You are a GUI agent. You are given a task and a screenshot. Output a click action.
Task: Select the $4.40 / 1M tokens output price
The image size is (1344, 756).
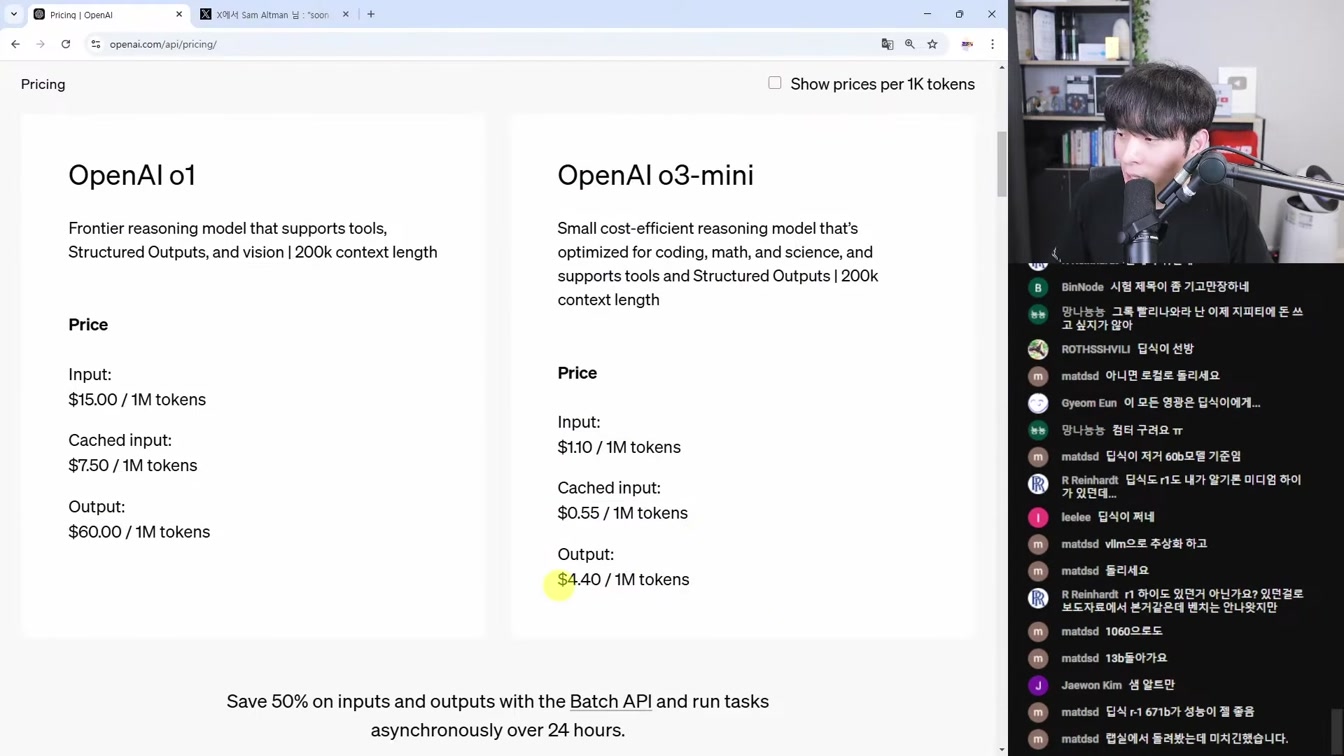623,580
